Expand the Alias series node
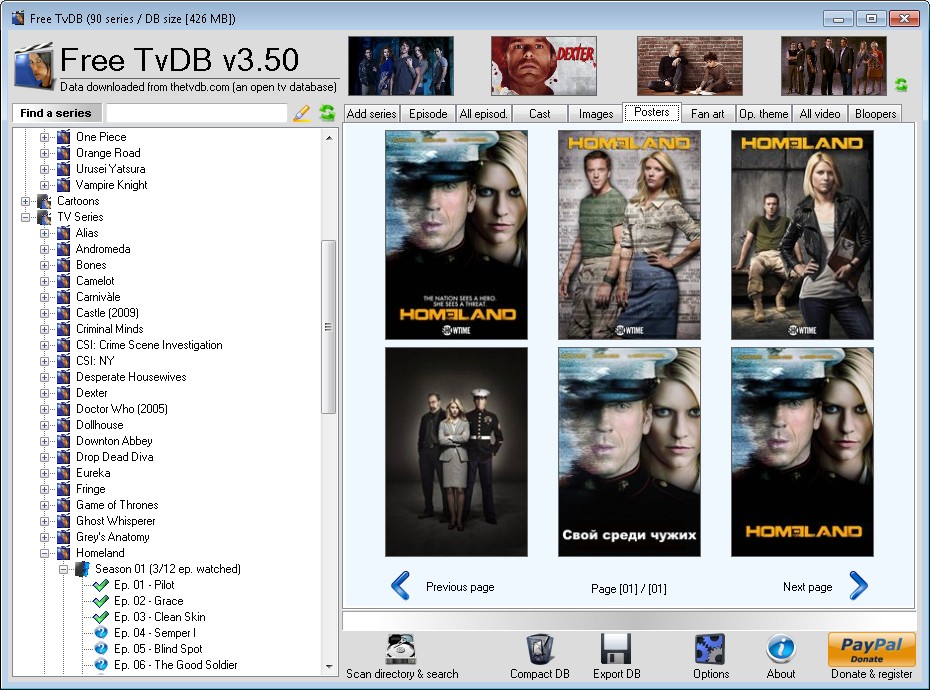The width and height of the screenshot is (930, 690). (x=44, y=234)
